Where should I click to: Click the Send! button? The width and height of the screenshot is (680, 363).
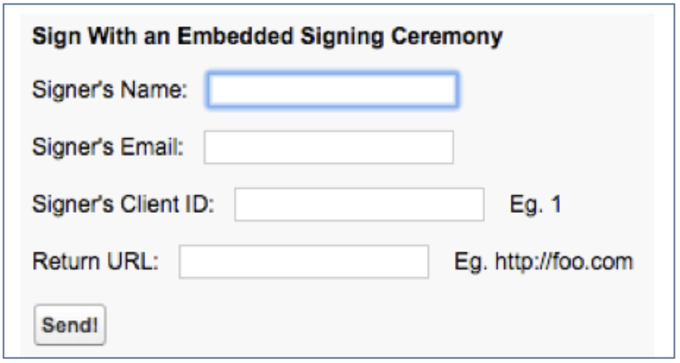(70, 325)
